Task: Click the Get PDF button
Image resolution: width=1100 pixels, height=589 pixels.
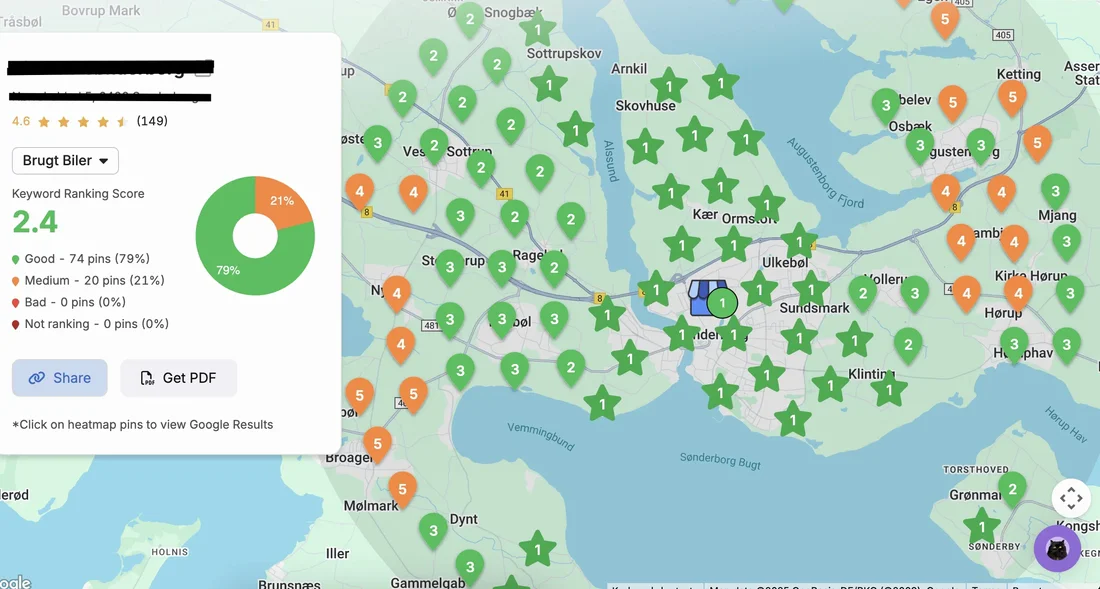Action: (x=178, y=378)
